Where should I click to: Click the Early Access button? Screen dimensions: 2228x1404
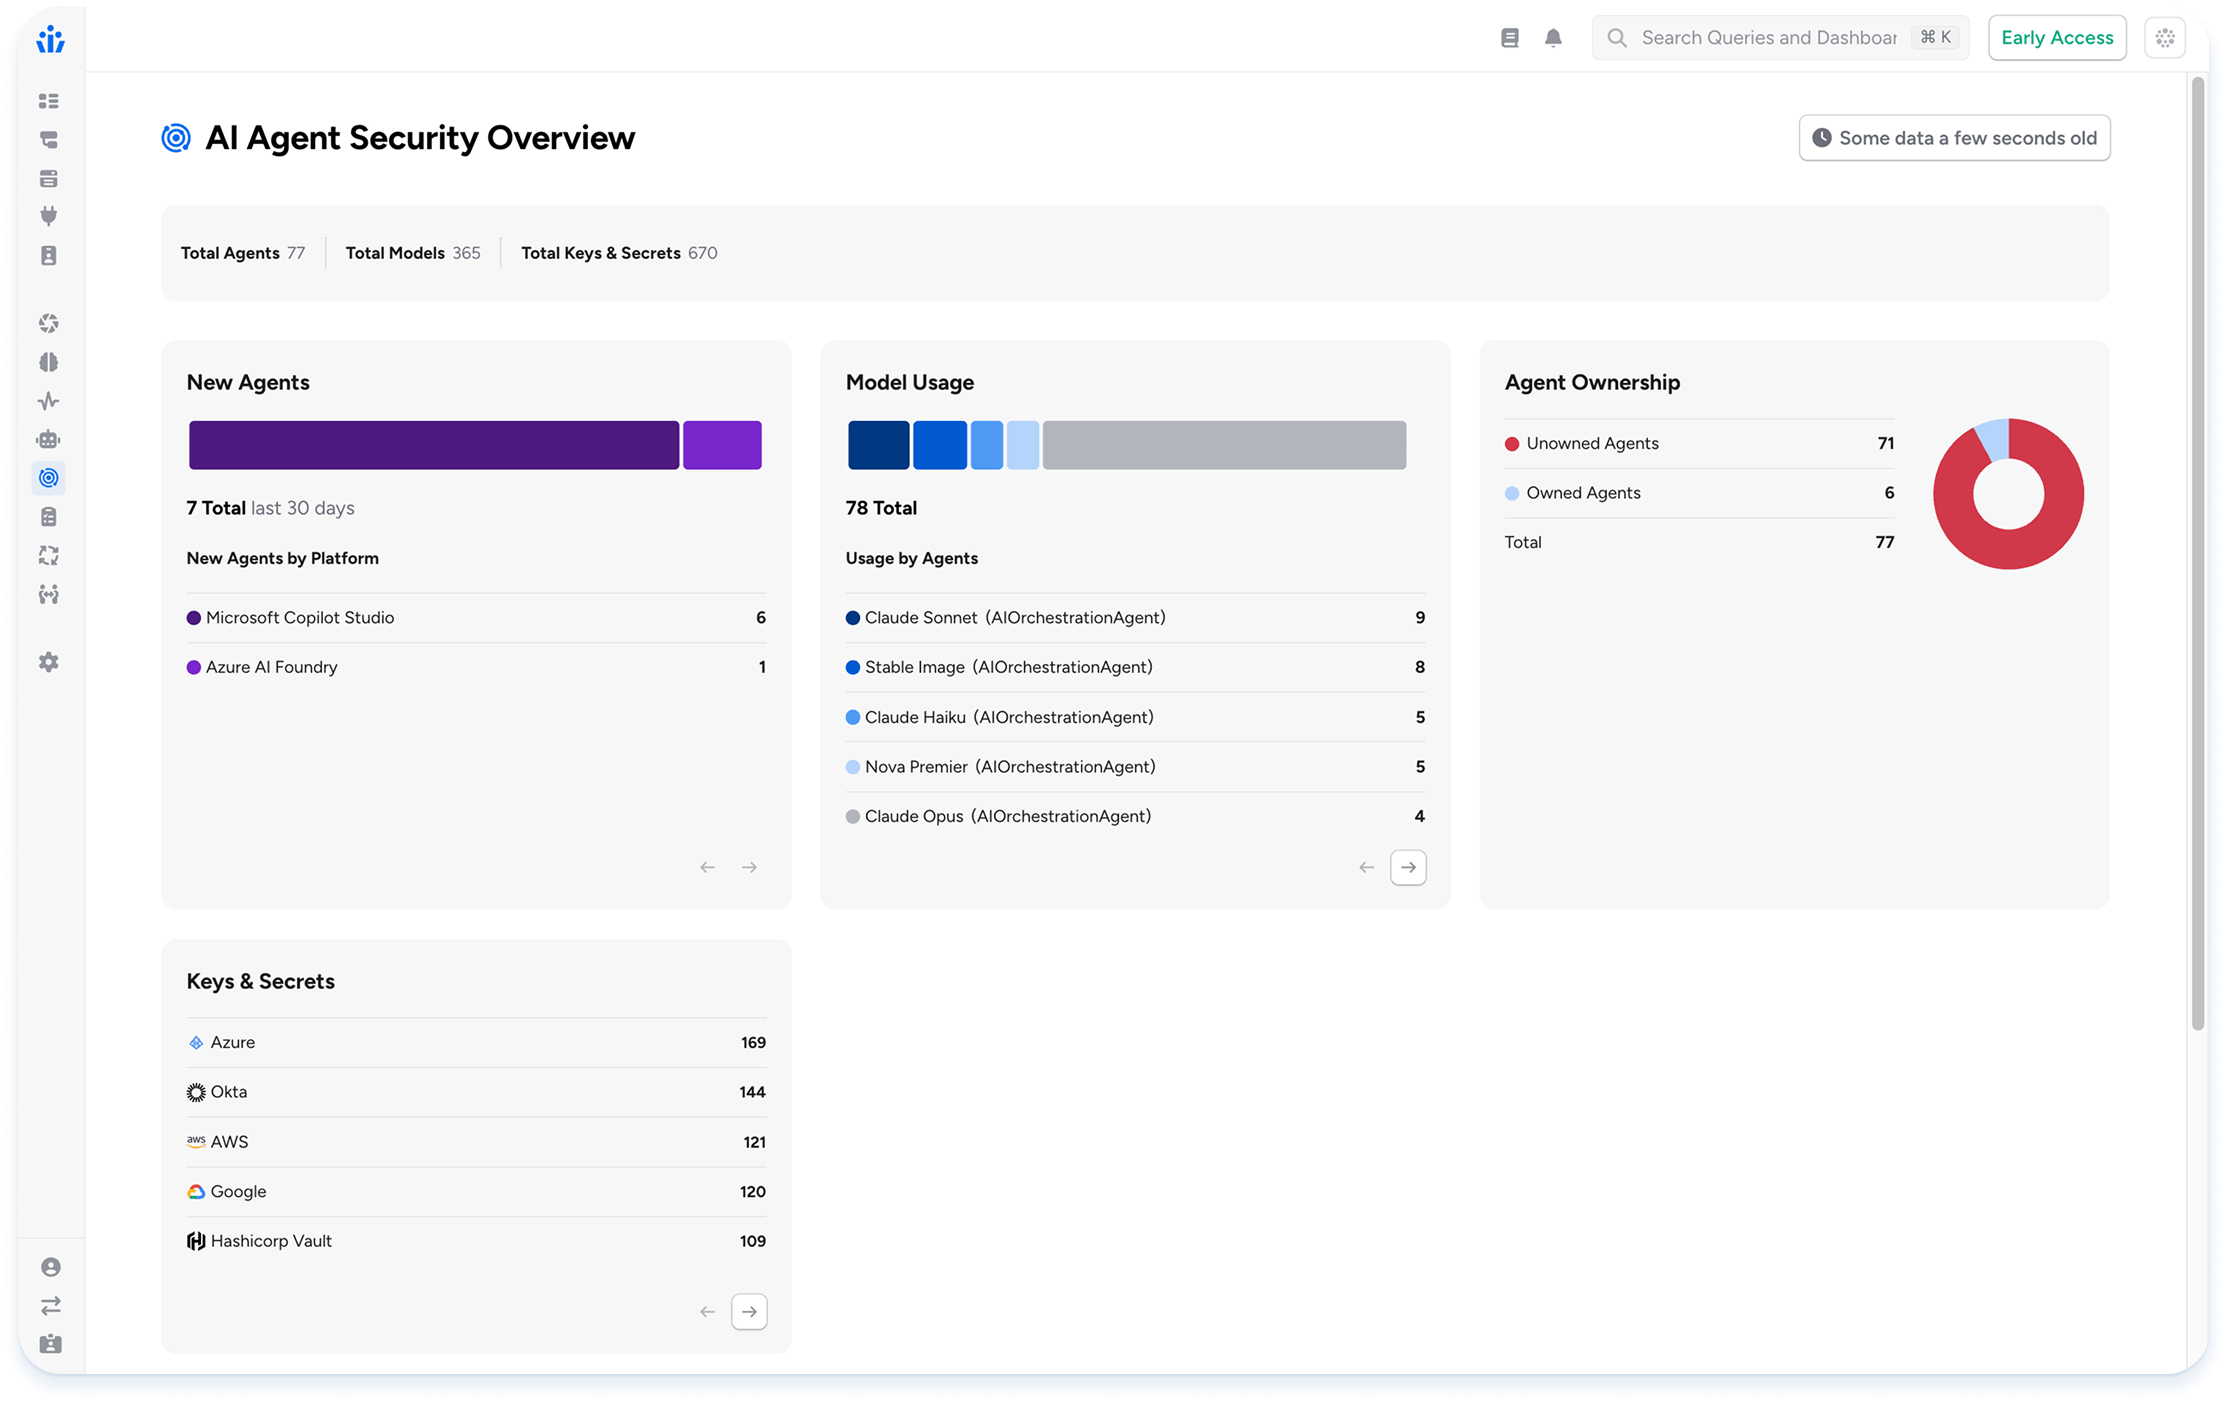[x=2057, y=38]
